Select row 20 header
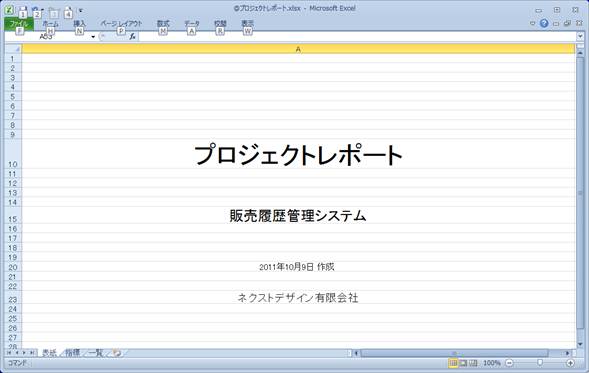Viewport: 589px width, 373px height. pyautogui.click(x=13, y=267)
